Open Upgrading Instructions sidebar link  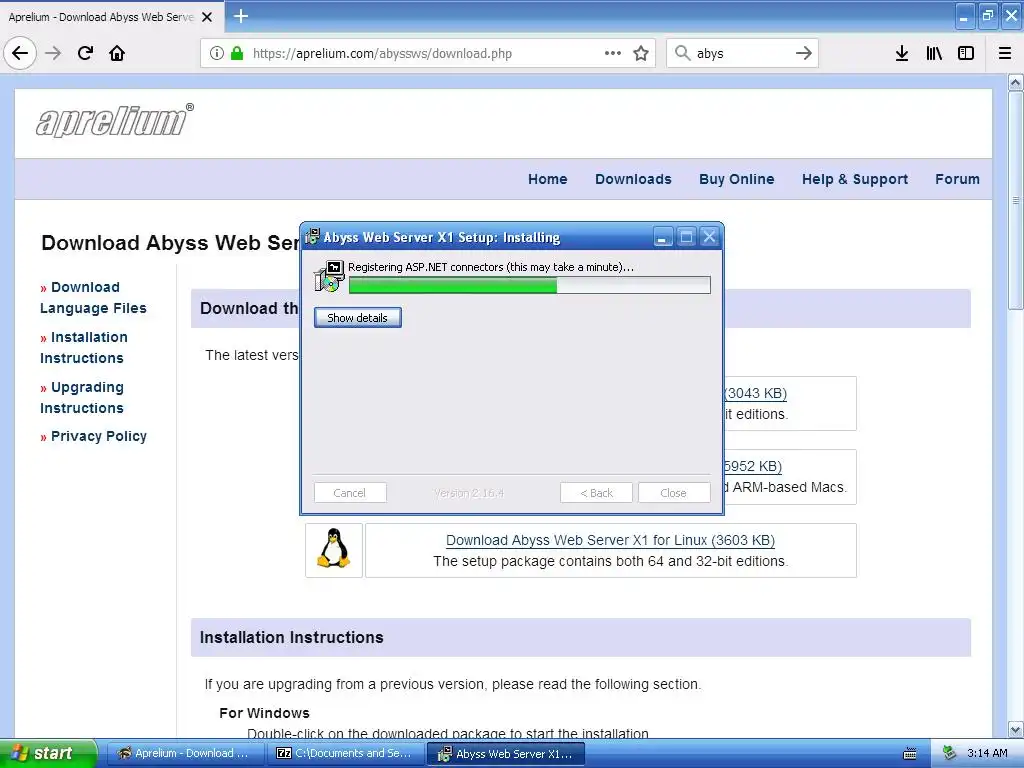pyautogui.click(x=82, y=397)
